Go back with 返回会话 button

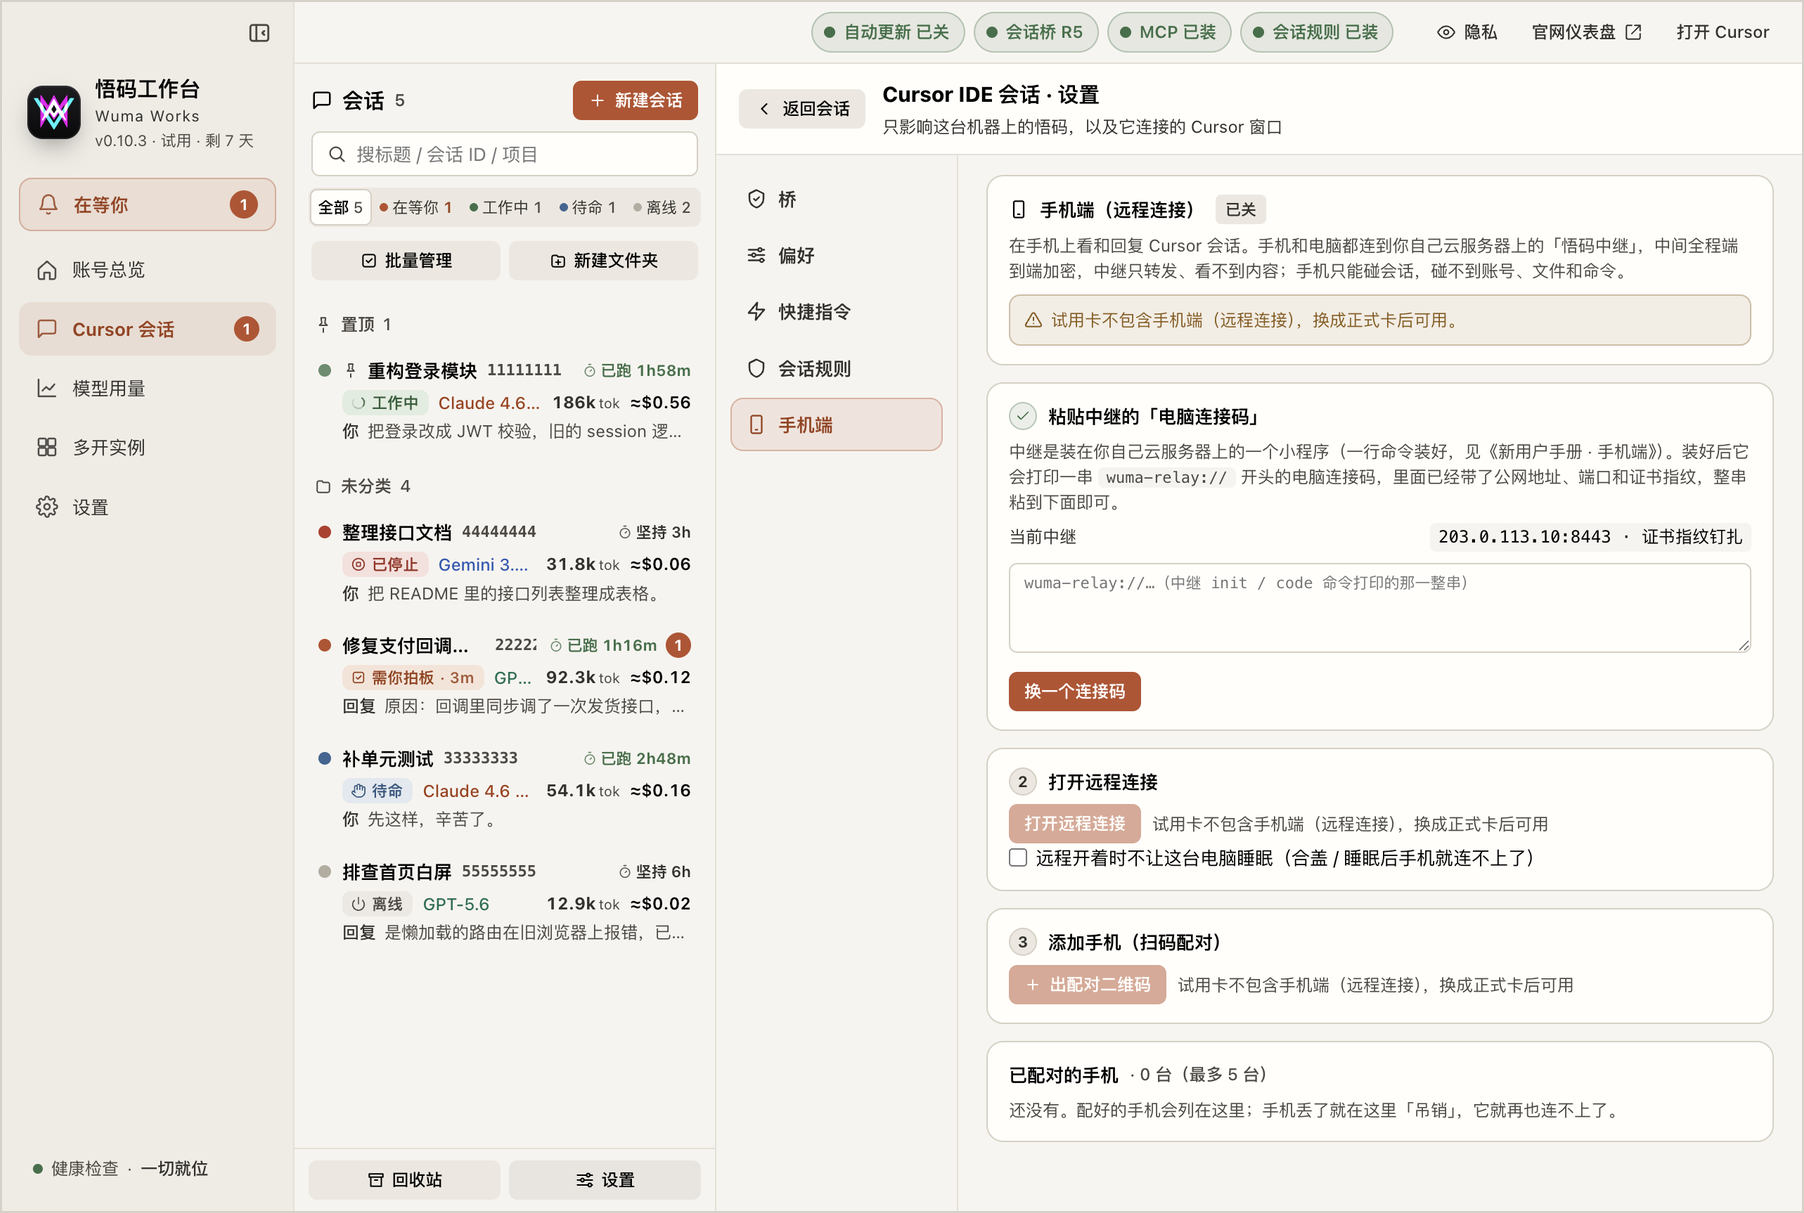(x=803, y=108)
